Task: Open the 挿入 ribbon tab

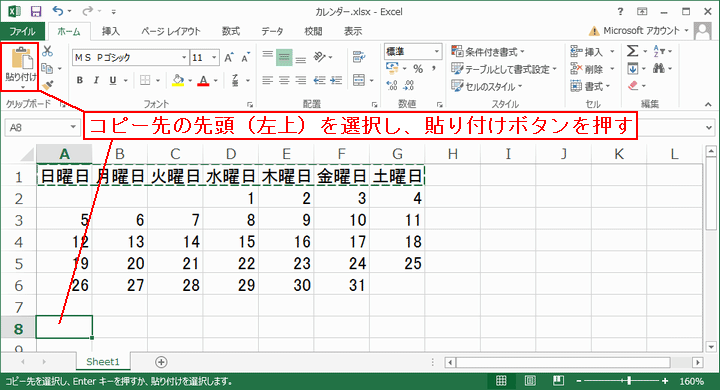Action: 111,31
